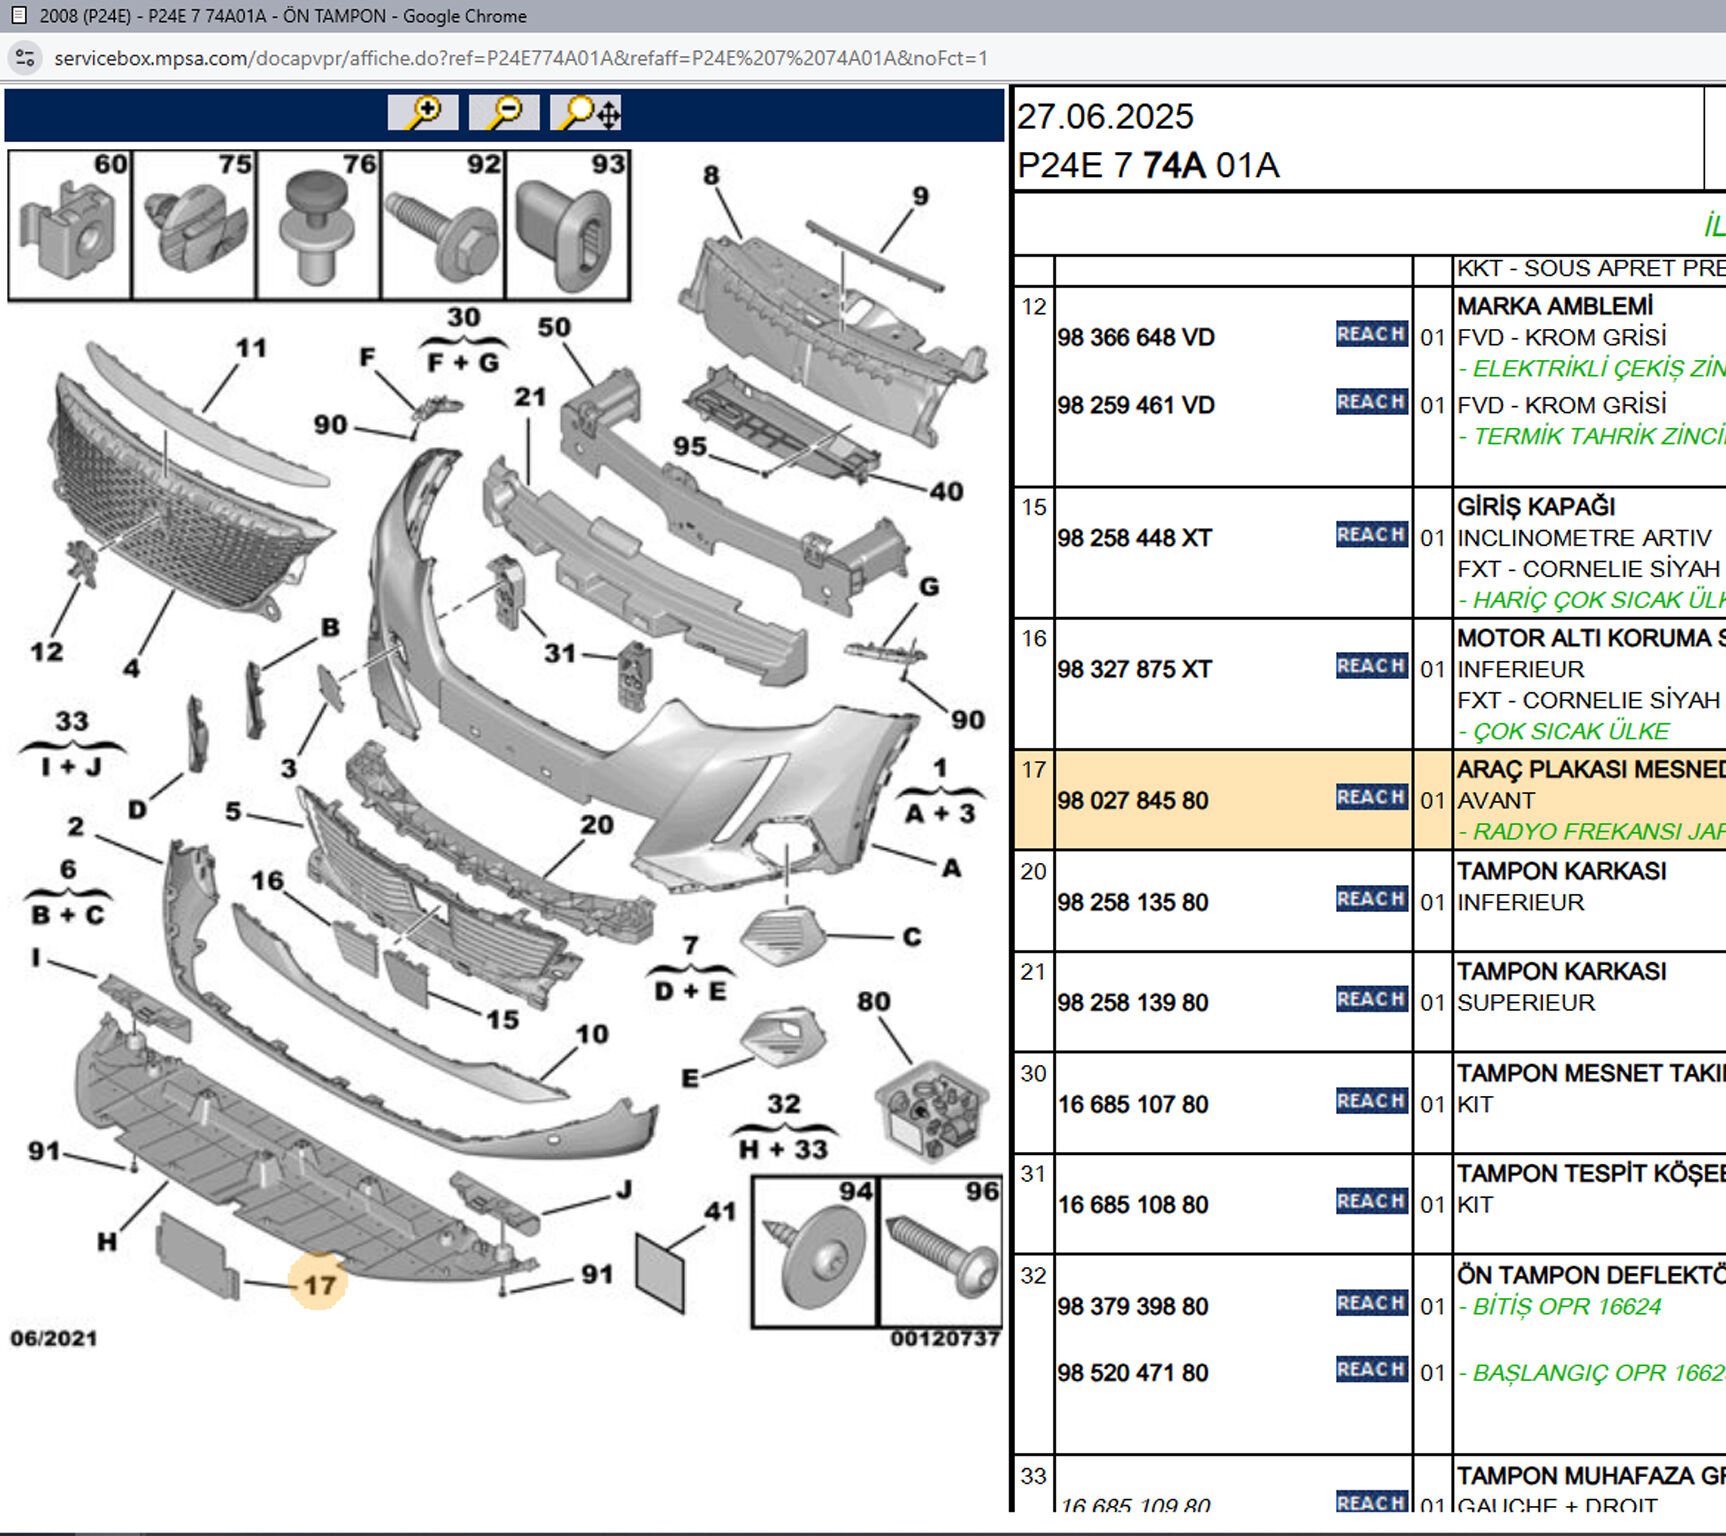Click REACH badge for part 98 027 845 80
Image resolution: width=1726 pixels, height=1536 pixels.
tap(1371, 797)
